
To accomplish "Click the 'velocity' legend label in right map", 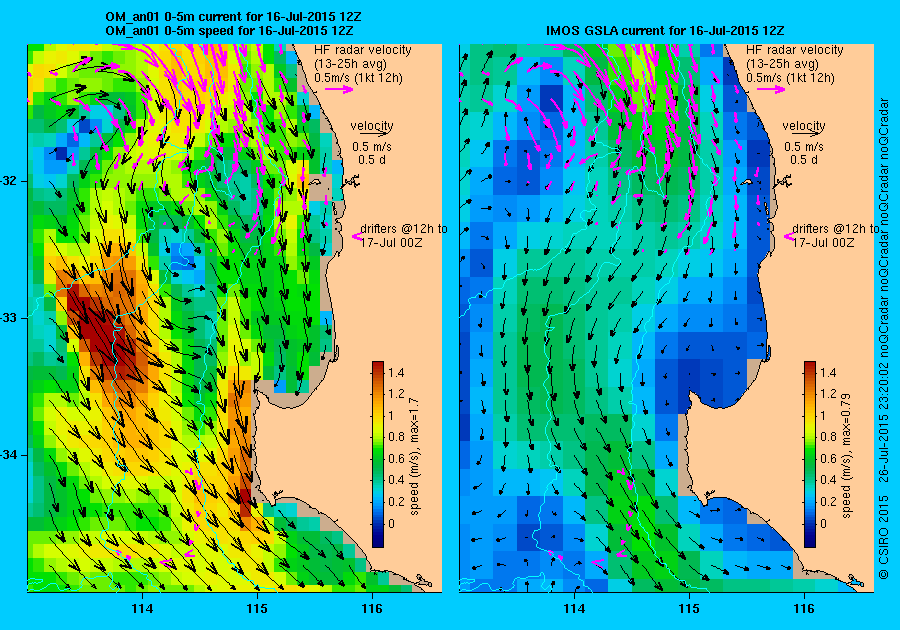I will tap(804, 125).
